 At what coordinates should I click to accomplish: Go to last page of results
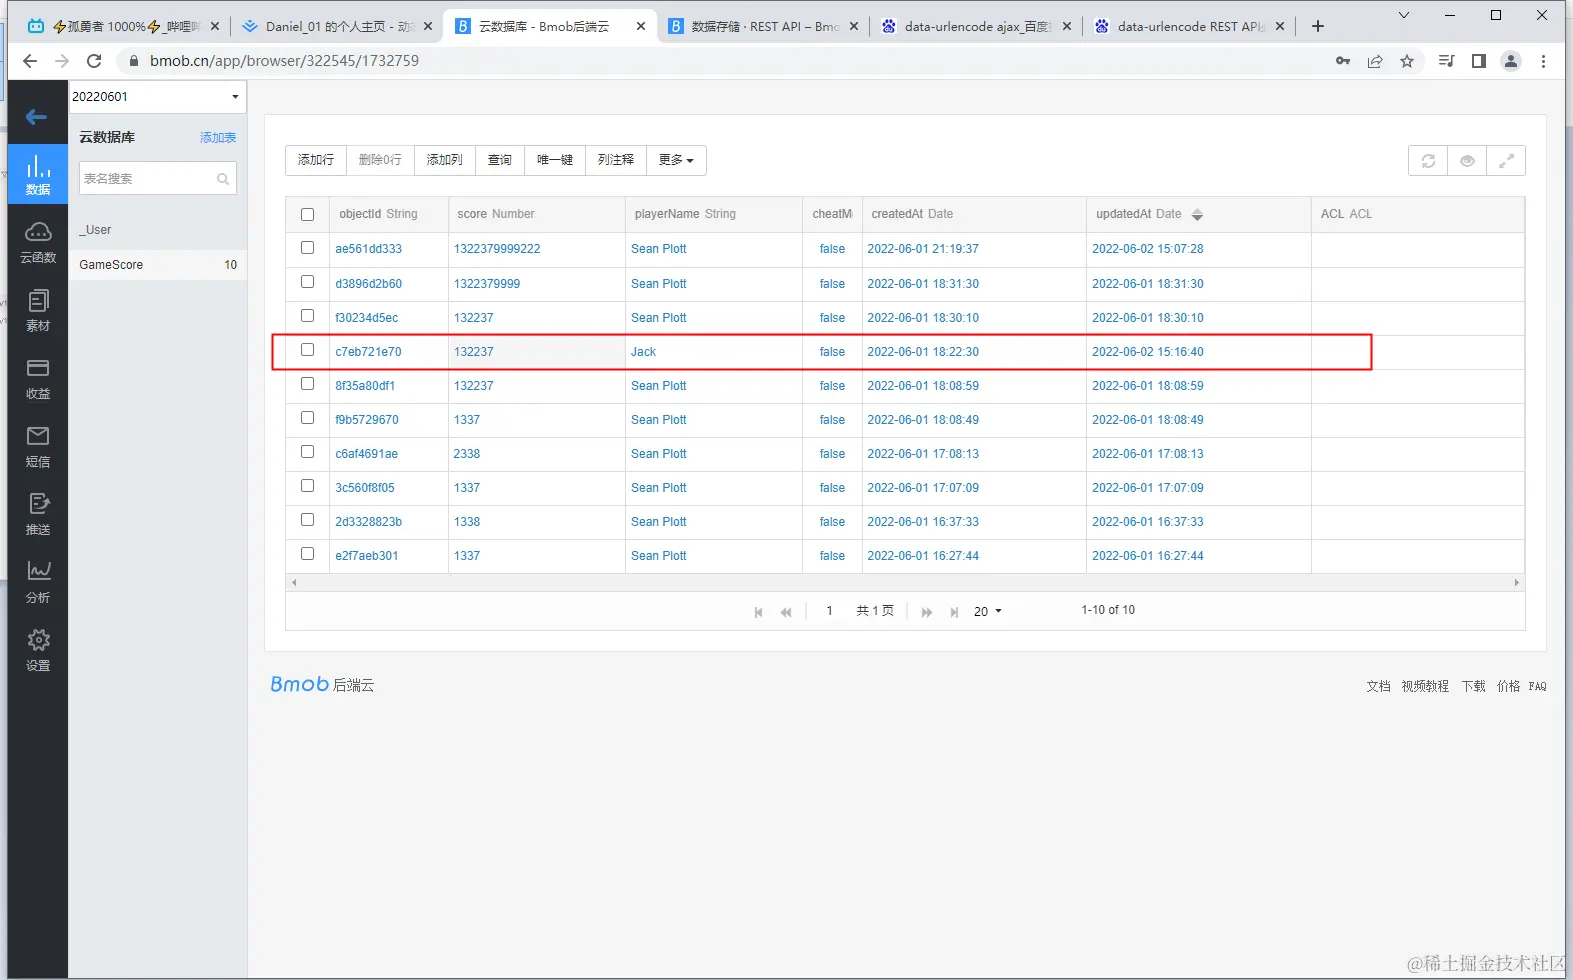click(x=954, y=612)
